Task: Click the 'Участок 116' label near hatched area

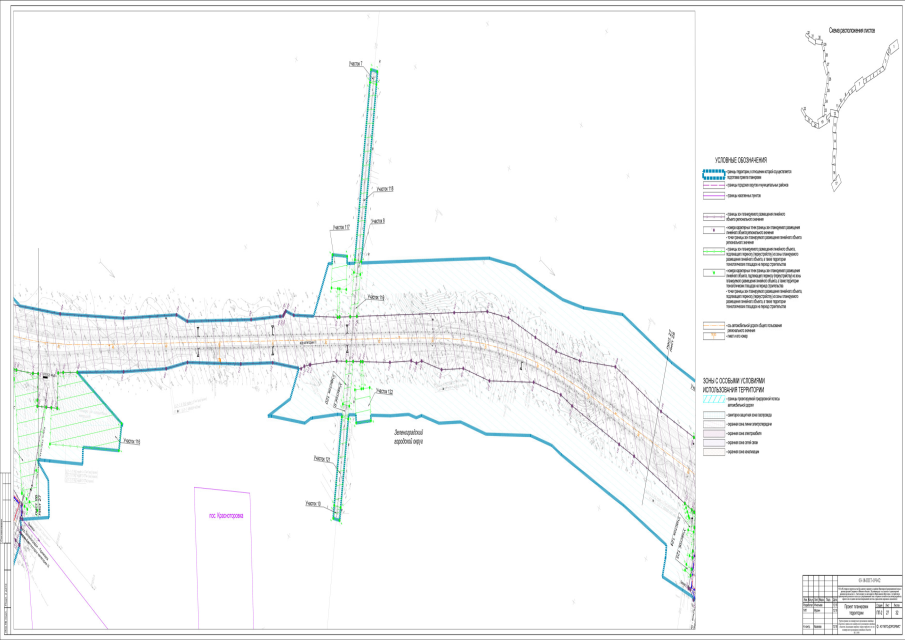Action: (x=130, y=441)
